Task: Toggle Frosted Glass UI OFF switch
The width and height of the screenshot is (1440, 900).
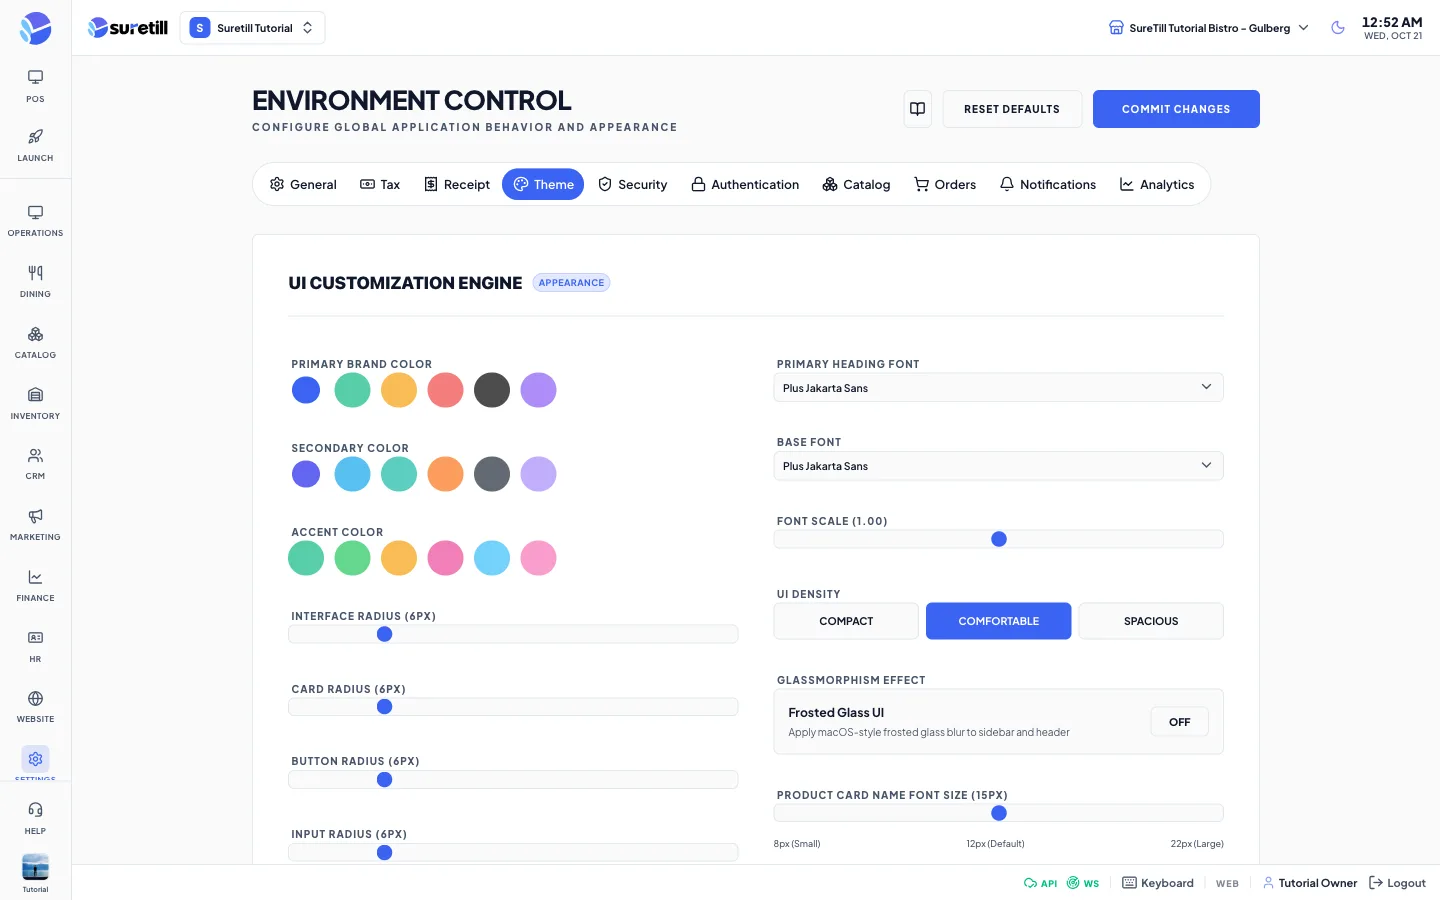Action: click(x=1179, y=722)
